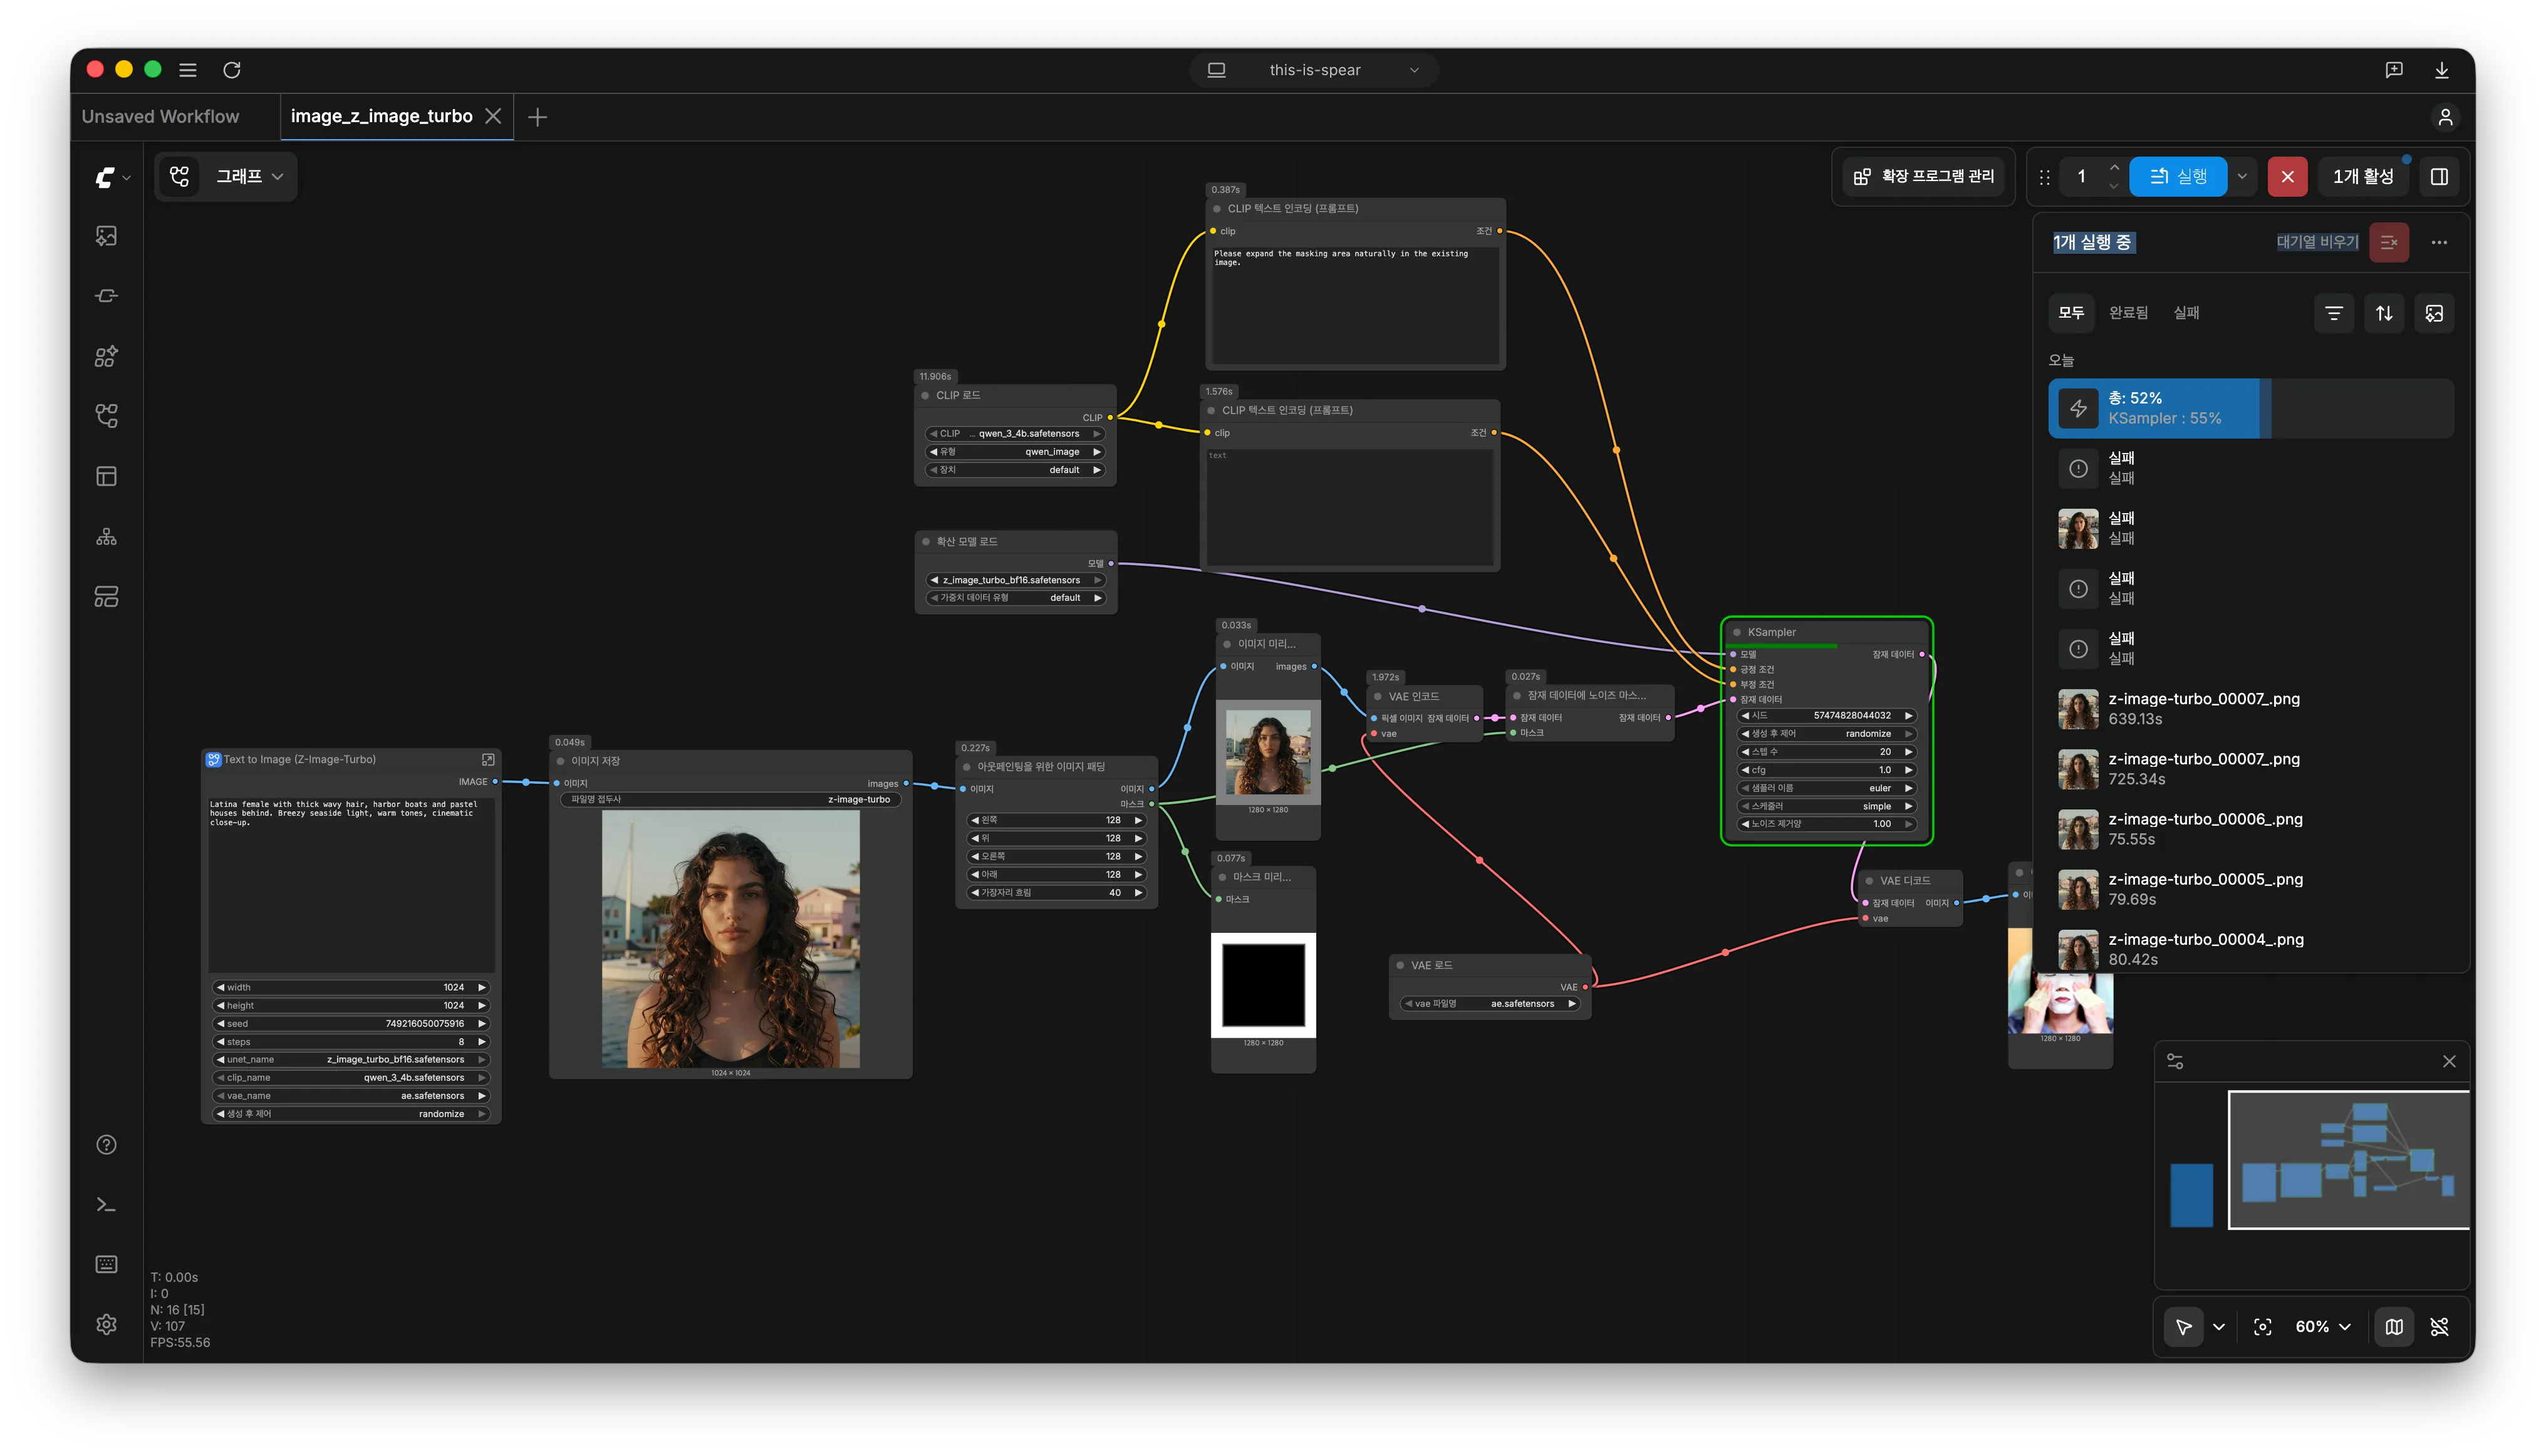Click the reload icon in the title bar
This screenshot has height=1456, width=2546.
pos(232,70)
